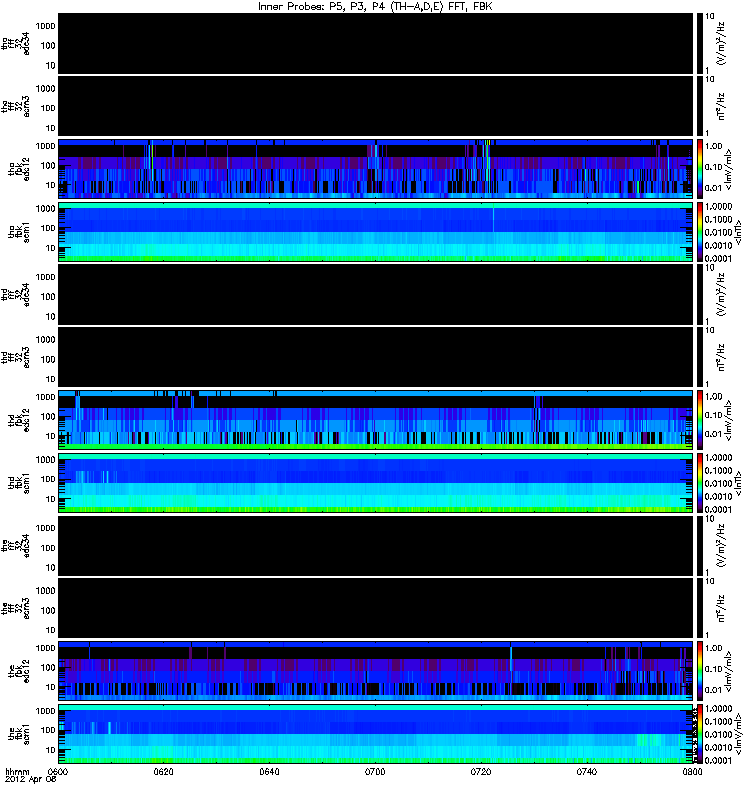Select the the fff 32 scm3 spectrogram panel
This screenshot has height=800, width=750.
[x=376, y=609]
